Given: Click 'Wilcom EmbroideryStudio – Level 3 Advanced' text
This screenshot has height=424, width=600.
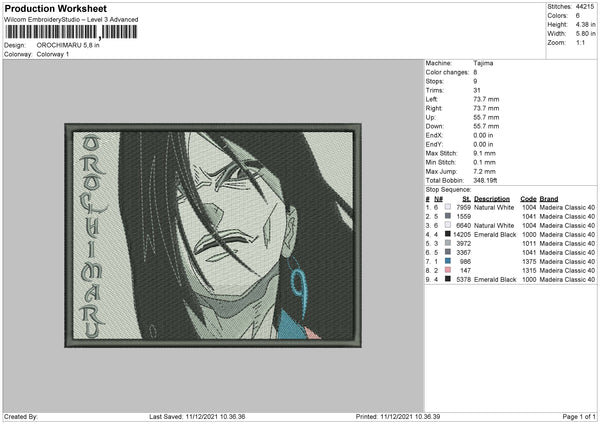Looking at the screenshot, I should [71, 20].
